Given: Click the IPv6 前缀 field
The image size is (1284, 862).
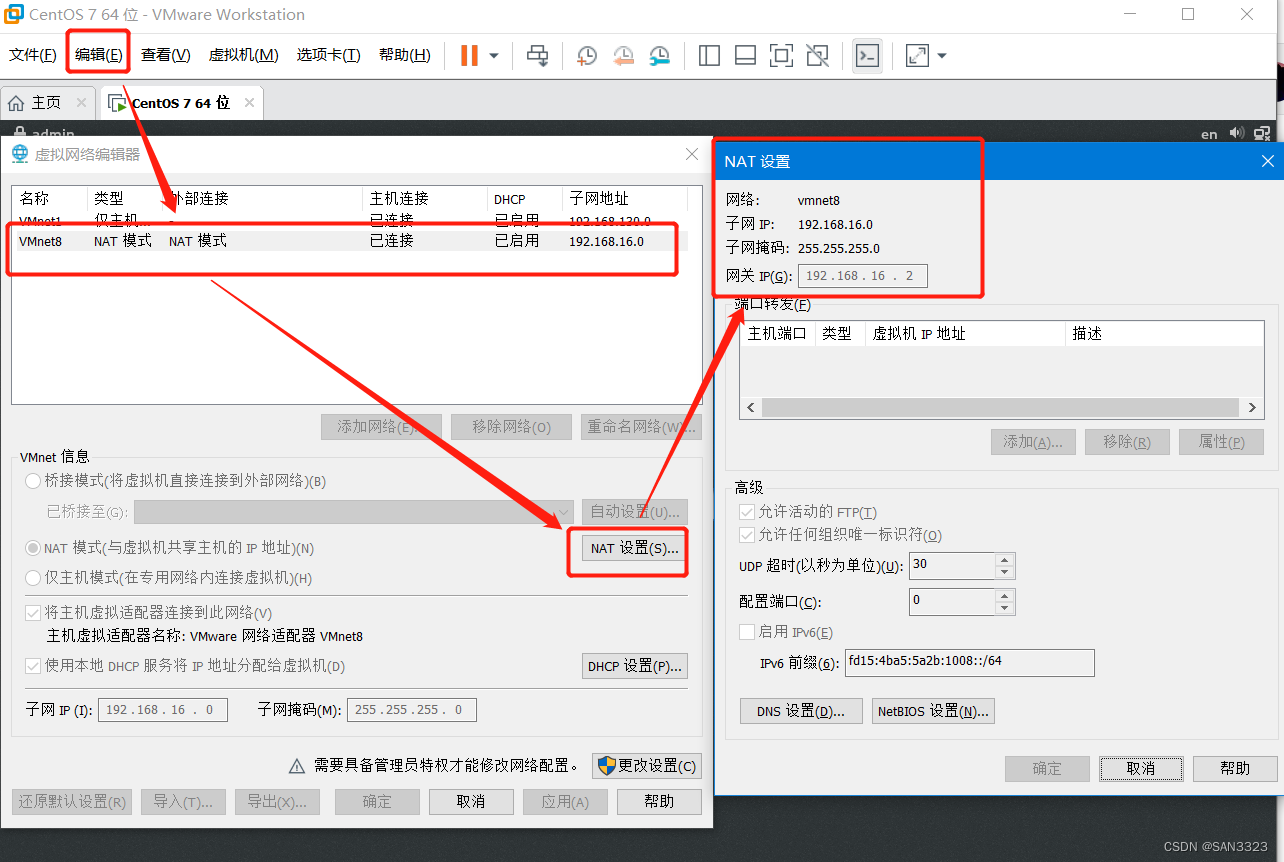Looking at the screenshot, I should [969, 662].
